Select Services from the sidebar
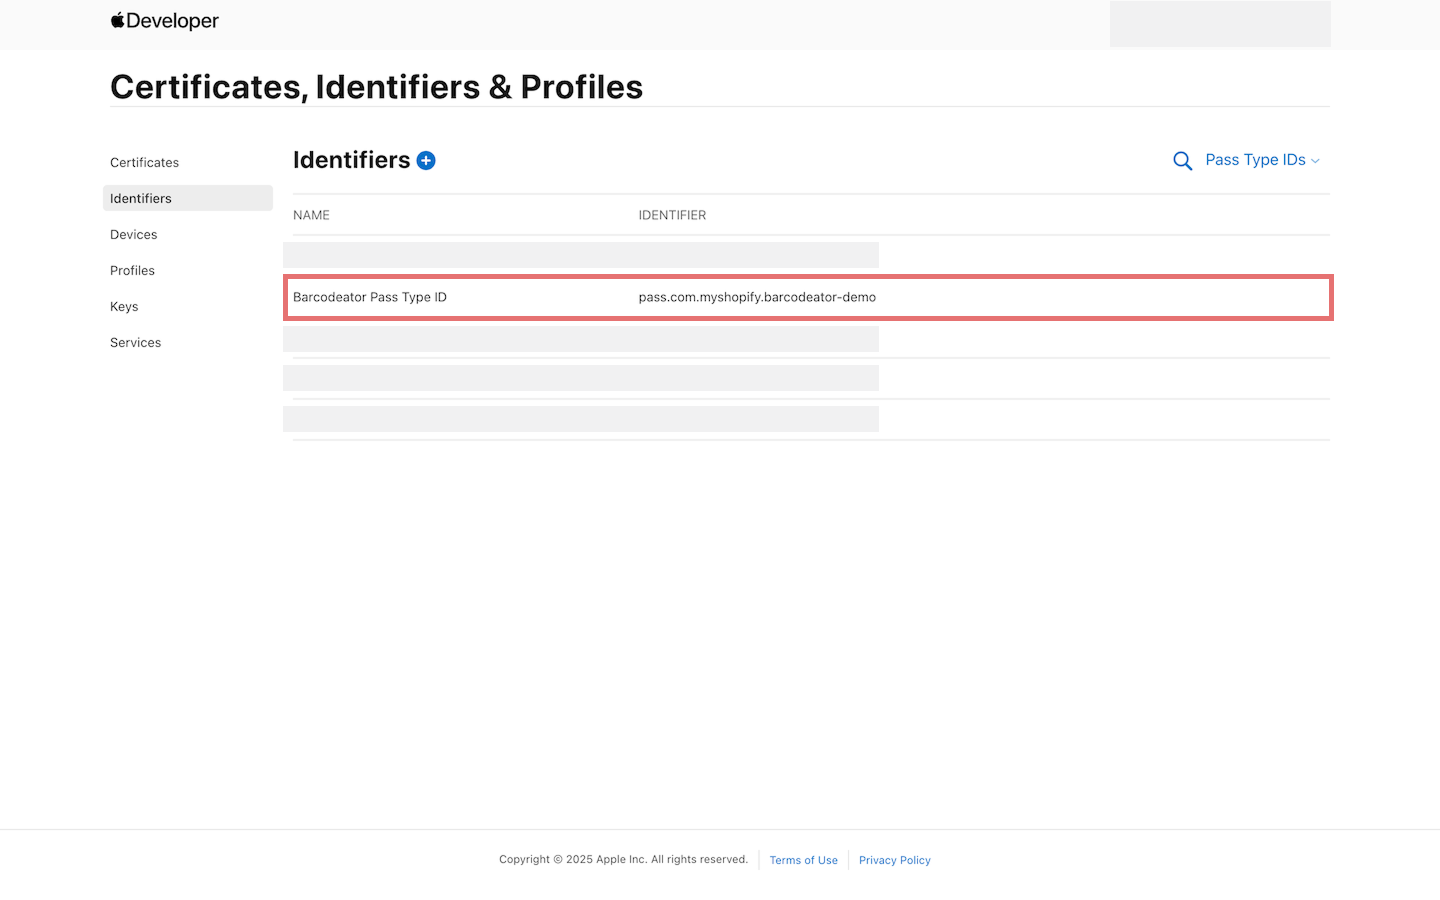This screenshot has height=900, width=1440. 135,342
